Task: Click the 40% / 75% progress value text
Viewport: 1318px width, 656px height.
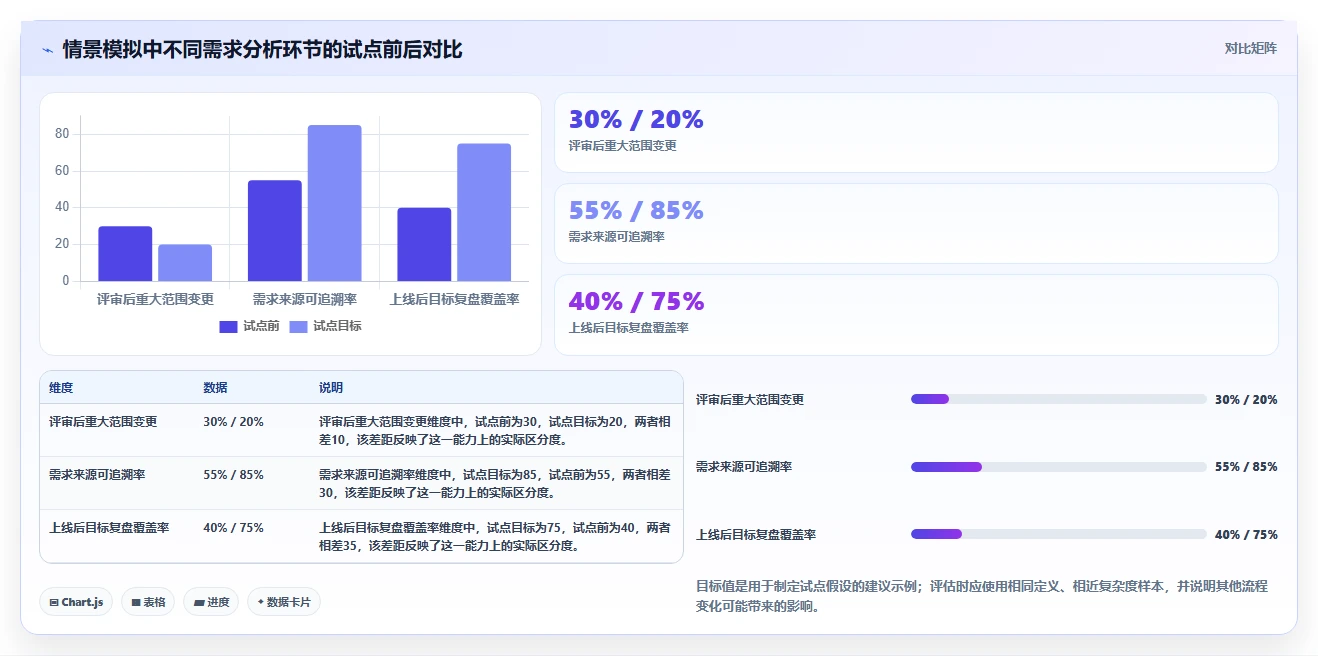Action: [1246, 534]
